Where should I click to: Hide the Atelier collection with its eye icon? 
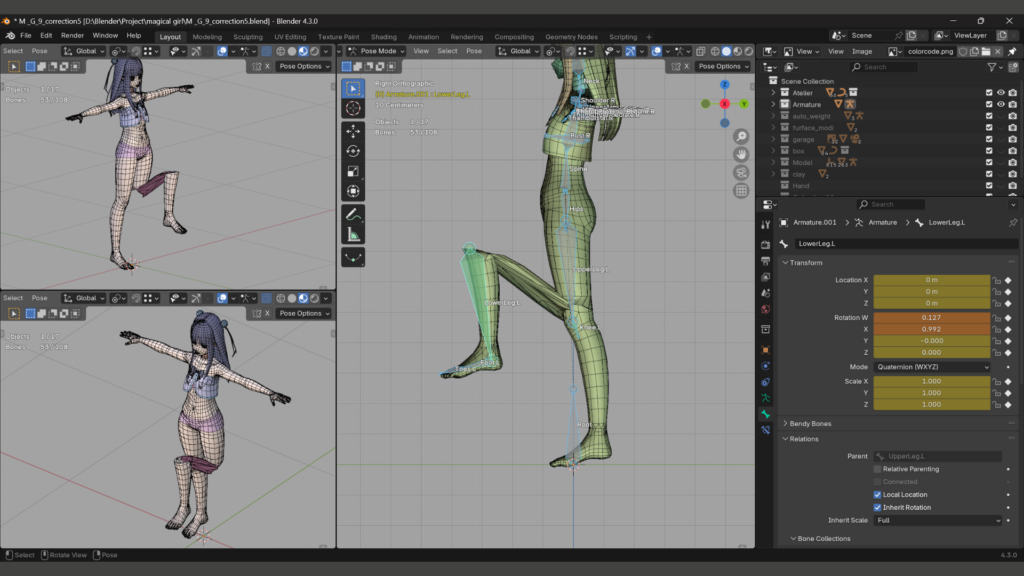[x=1000, y=93]
